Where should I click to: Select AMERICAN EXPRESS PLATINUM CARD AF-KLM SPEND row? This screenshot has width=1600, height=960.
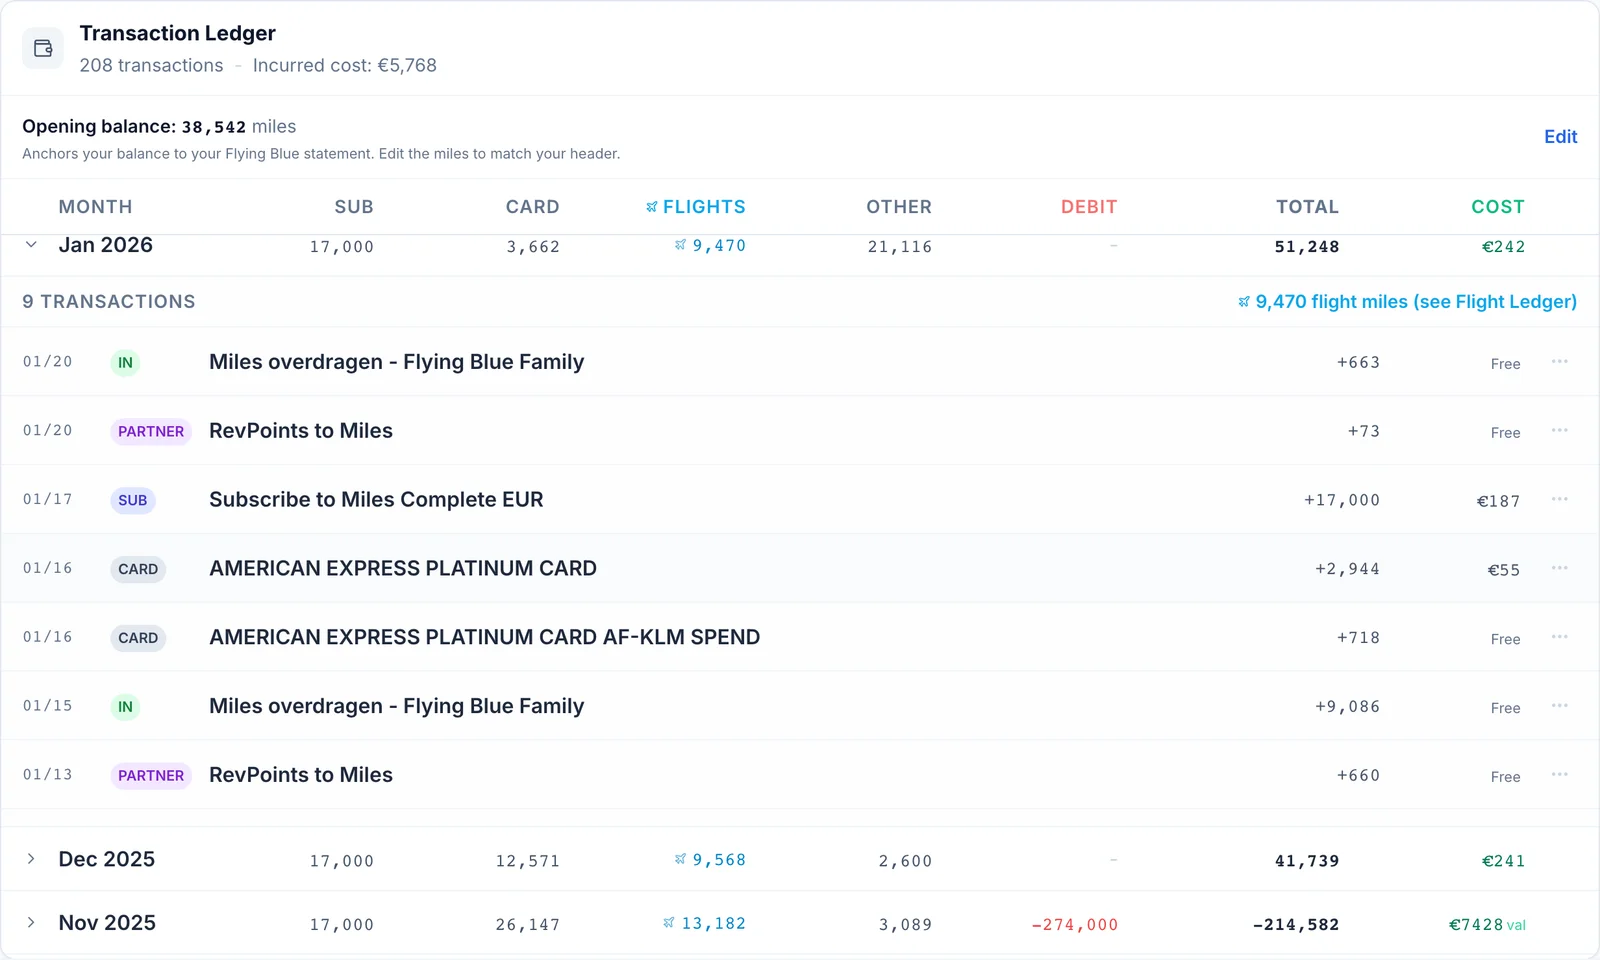click(800, 637)
